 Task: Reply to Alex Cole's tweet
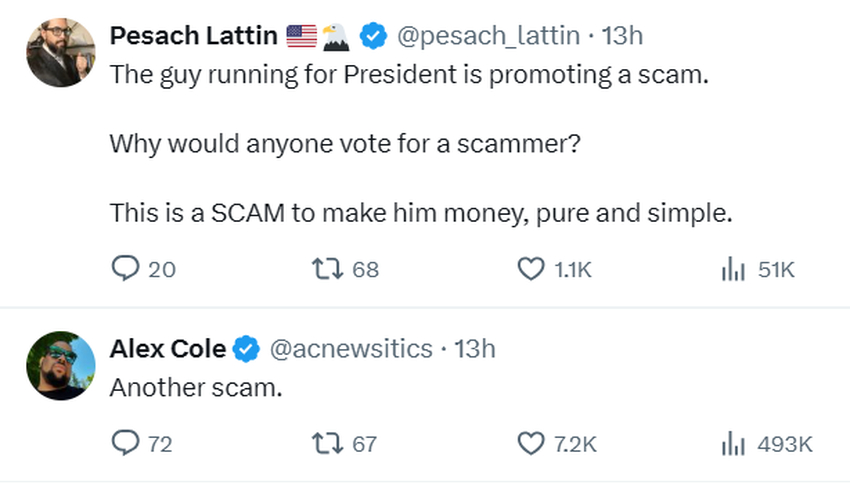[124, 443]
